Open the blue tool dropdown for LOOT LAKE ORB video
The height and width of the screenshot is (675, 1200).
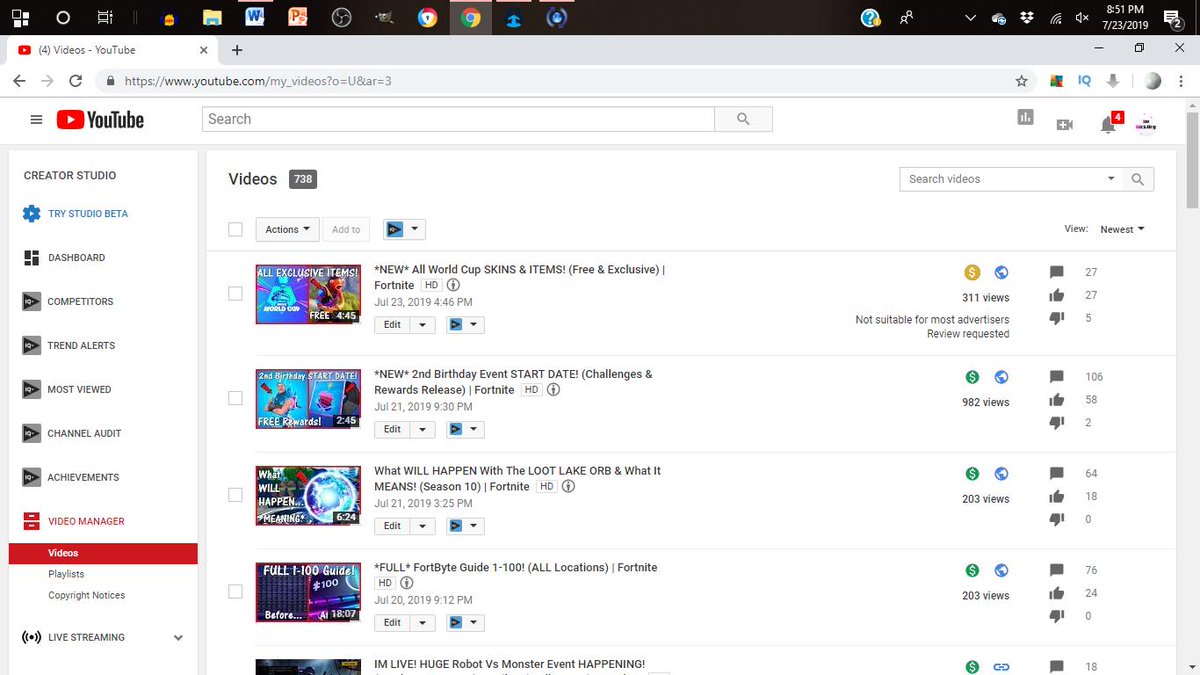point(464,526)
